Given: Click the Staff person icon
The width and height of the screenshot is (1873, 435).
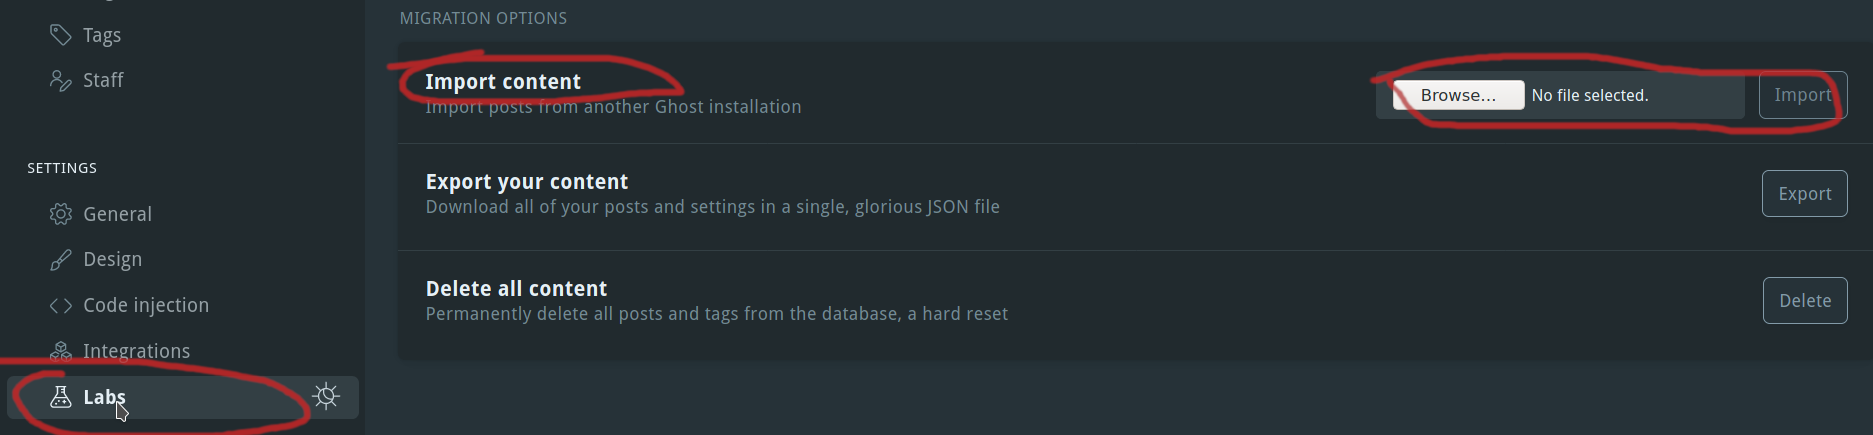Looking at the screenshot, I should click(x=61, y=80).
